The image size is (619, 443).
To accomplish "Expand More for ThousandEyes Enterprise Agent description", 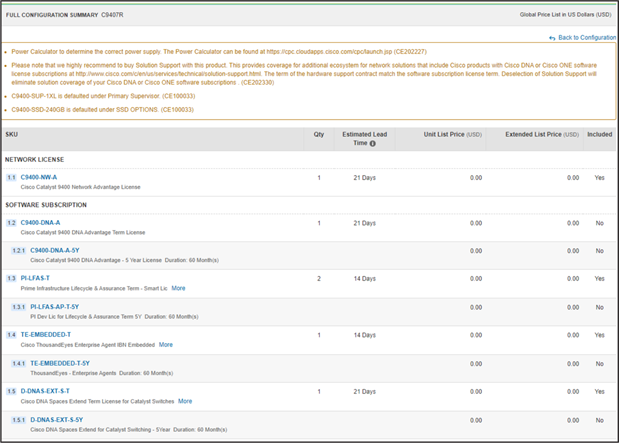I will pyautogui.click(x=166, y=345).
